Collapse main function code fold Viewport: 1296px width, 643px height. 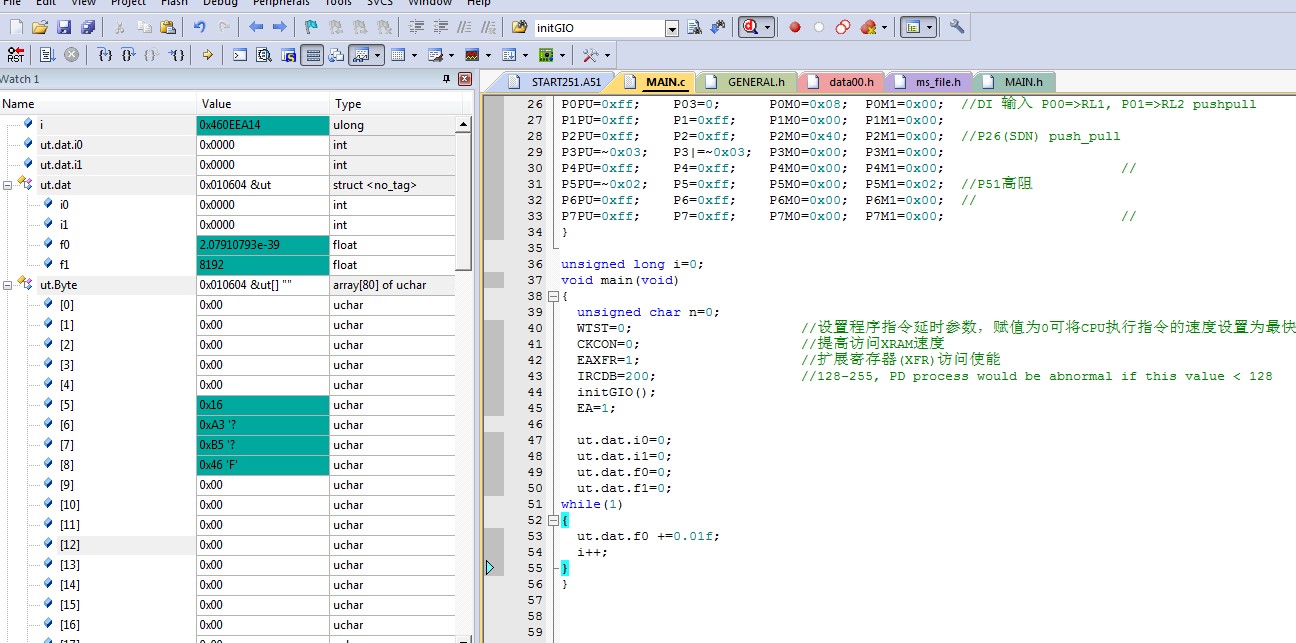[553, 296]
